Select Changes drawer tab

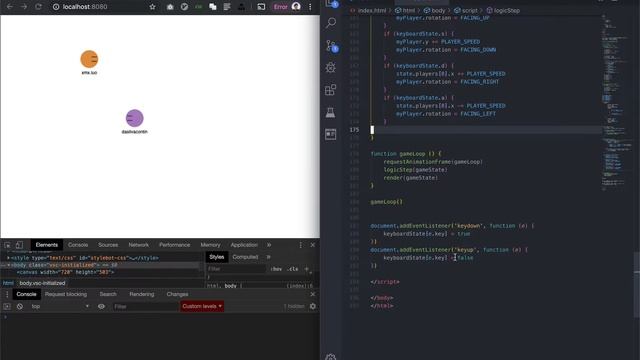click(x=177, y=294)
